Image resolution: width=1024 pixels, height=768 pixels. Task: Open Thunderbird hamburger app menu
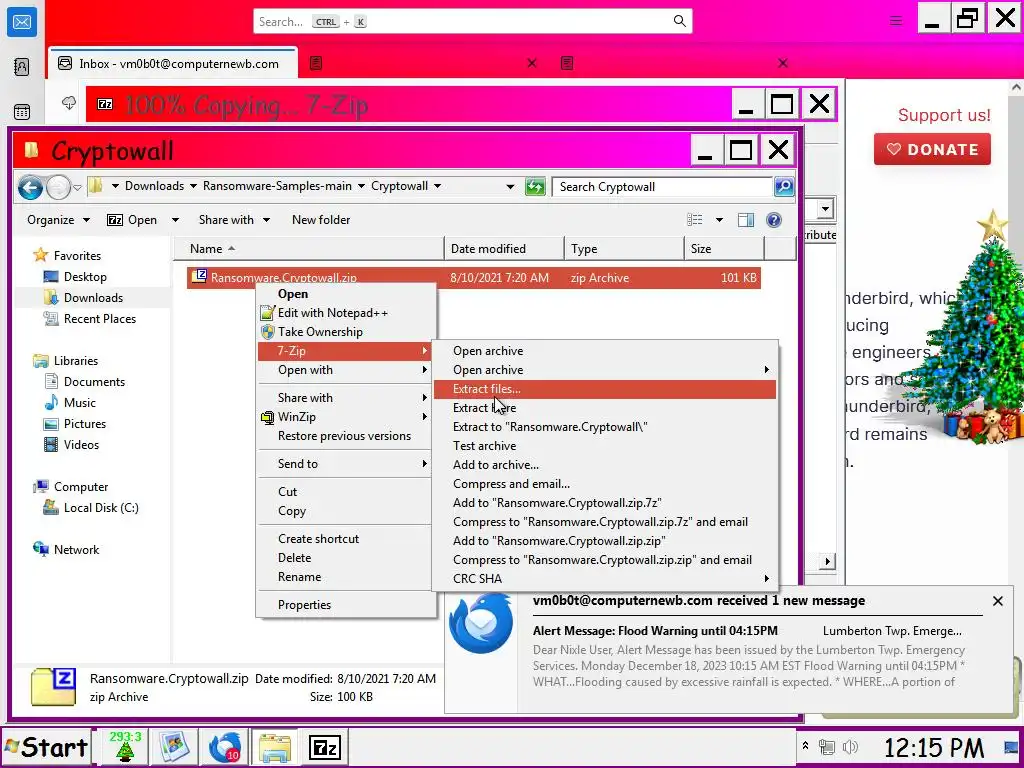click(896, 21)
